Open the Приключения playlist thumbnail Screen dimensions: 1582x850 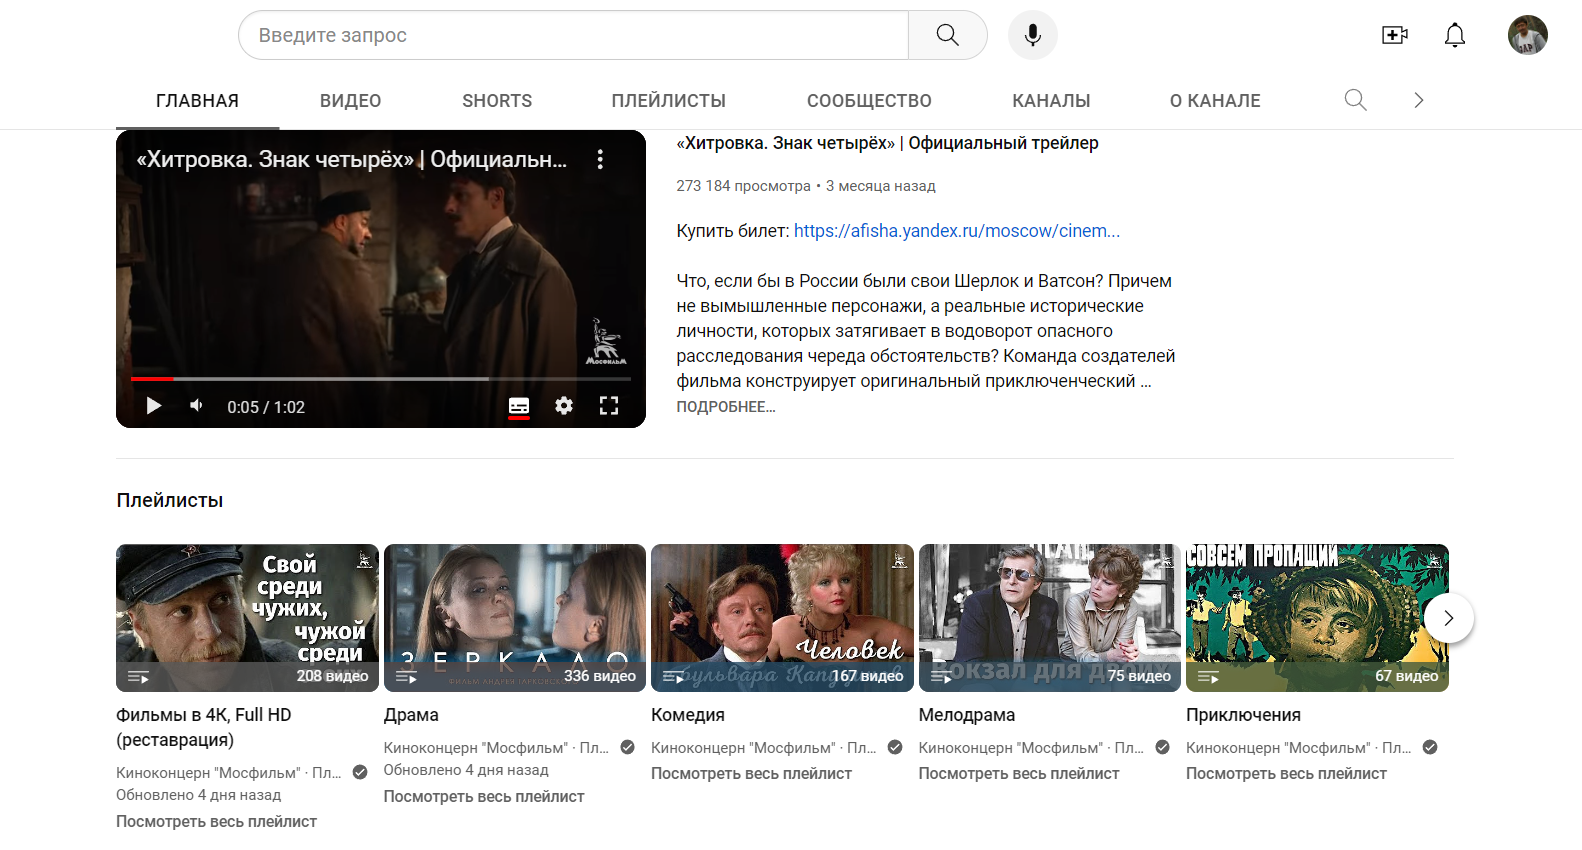[1317, 618]
